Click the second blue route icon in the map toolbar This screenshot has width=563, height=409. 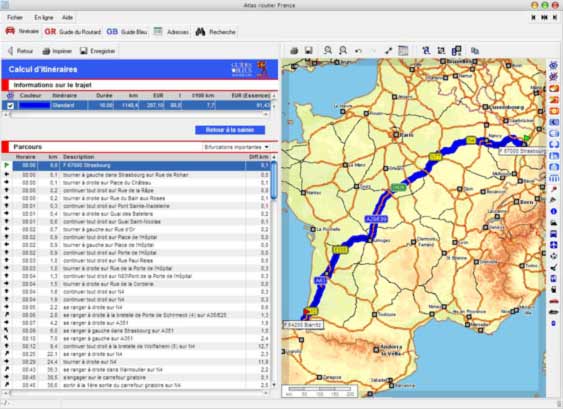[441, 51]
